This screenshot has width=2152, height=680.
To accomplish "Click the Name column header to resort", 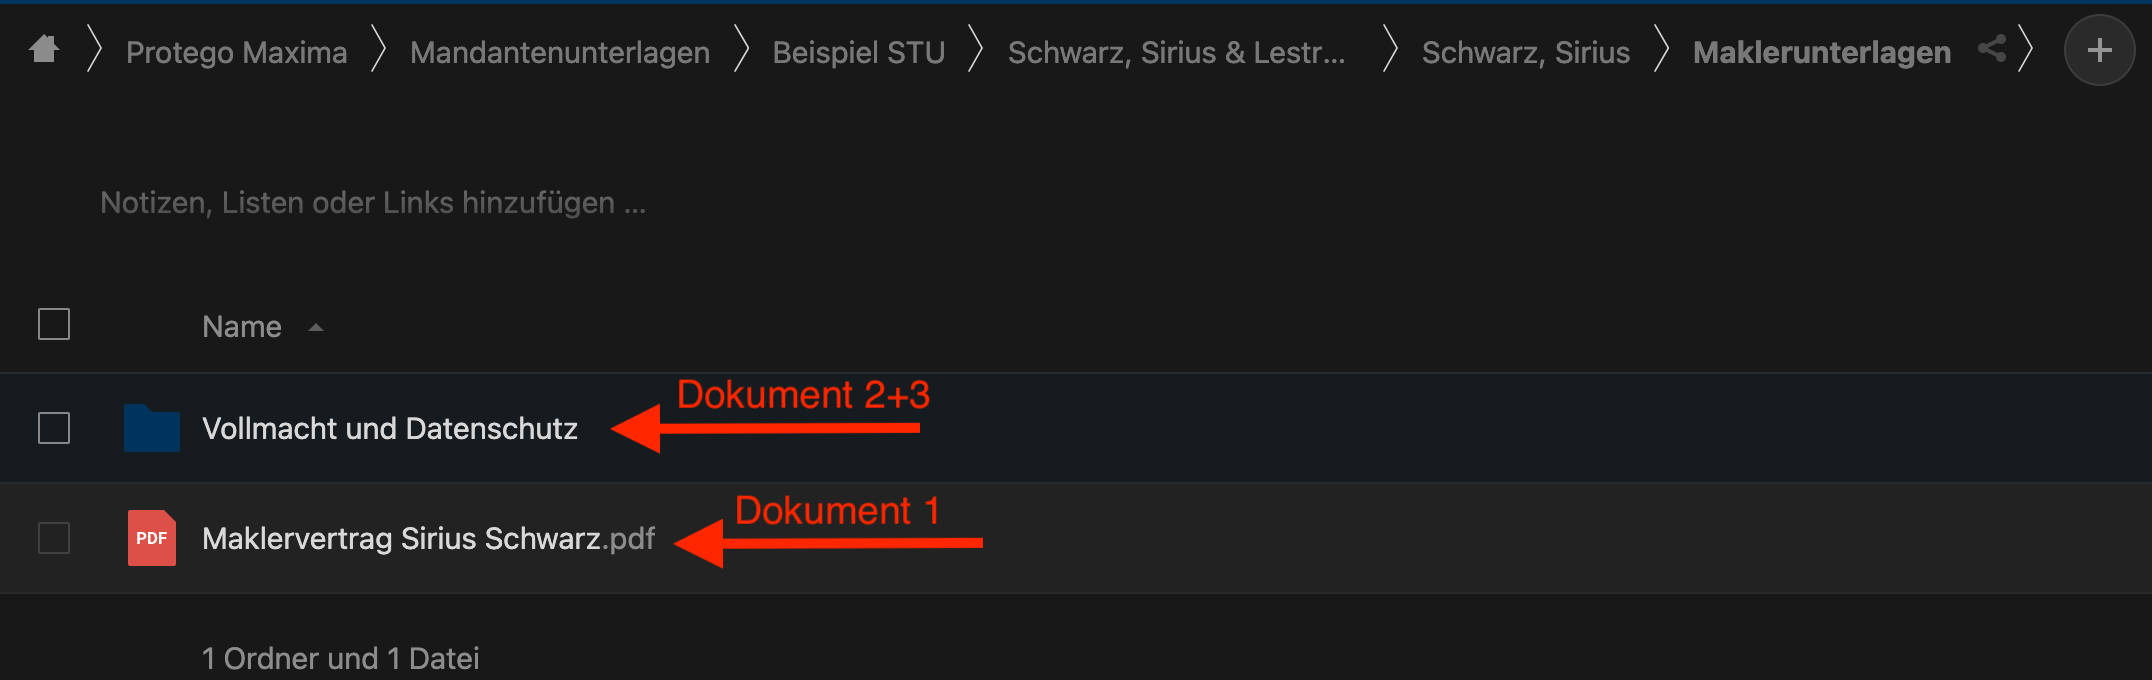I will (x=241, y=326).
